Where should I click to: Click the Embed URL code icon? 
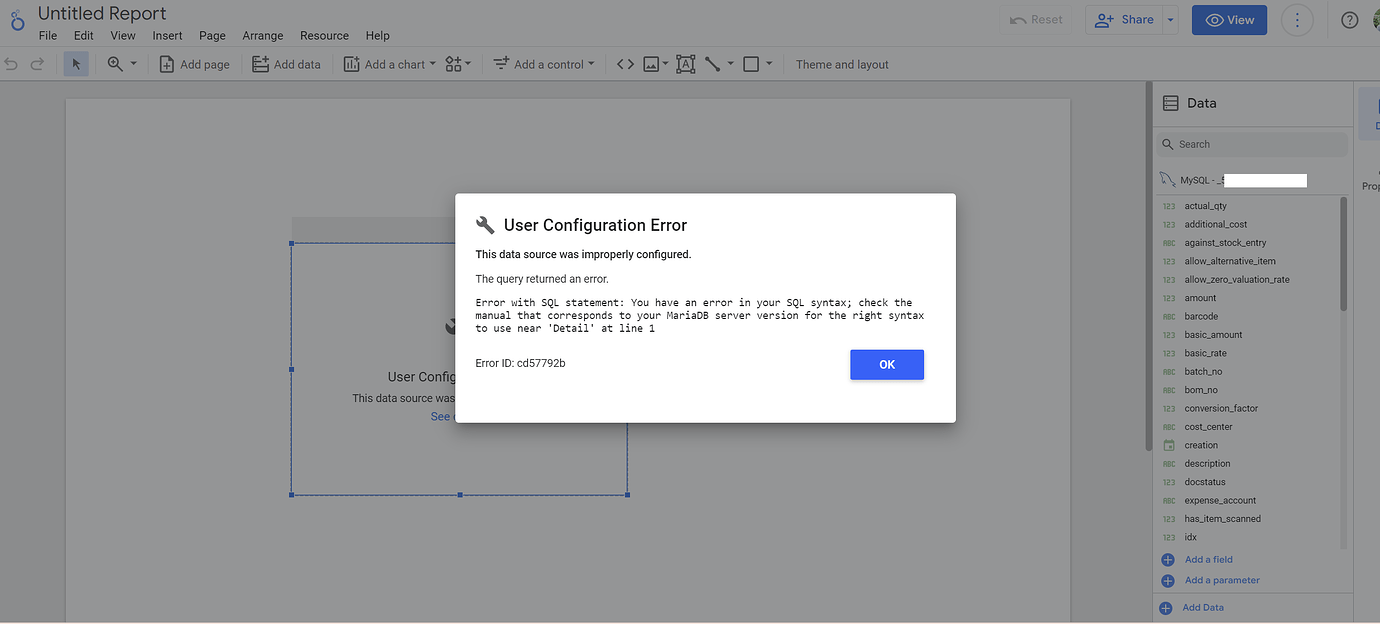[x=625, y=63]
